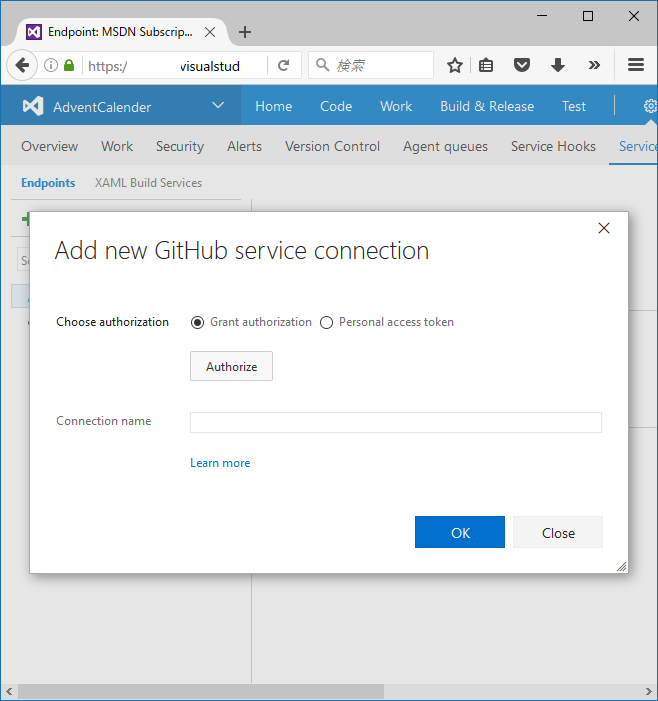Screen dimensions: 658x701
Task: Focus the Connection name input field
Action: (x=396, y=422)
